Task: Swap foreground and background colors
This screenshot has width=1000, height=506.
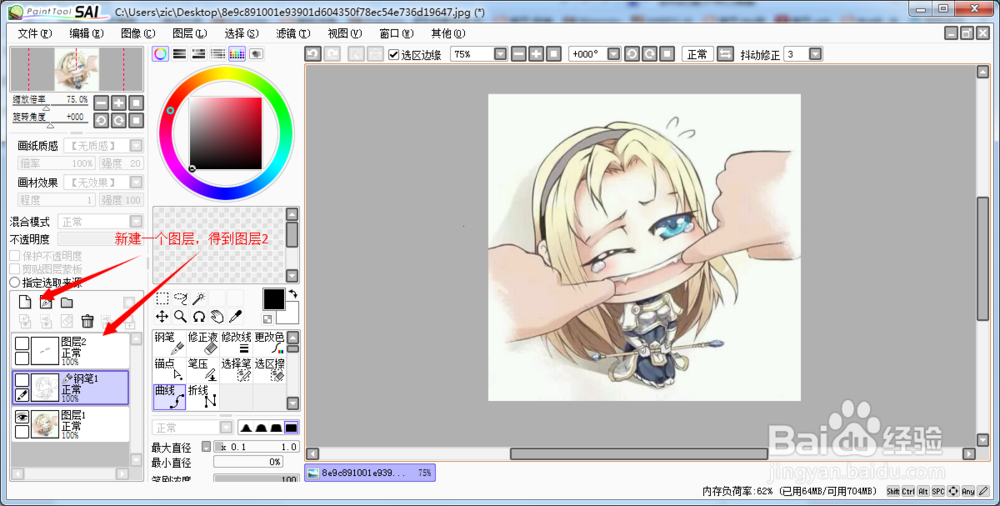Action: (x=293, y=294)
